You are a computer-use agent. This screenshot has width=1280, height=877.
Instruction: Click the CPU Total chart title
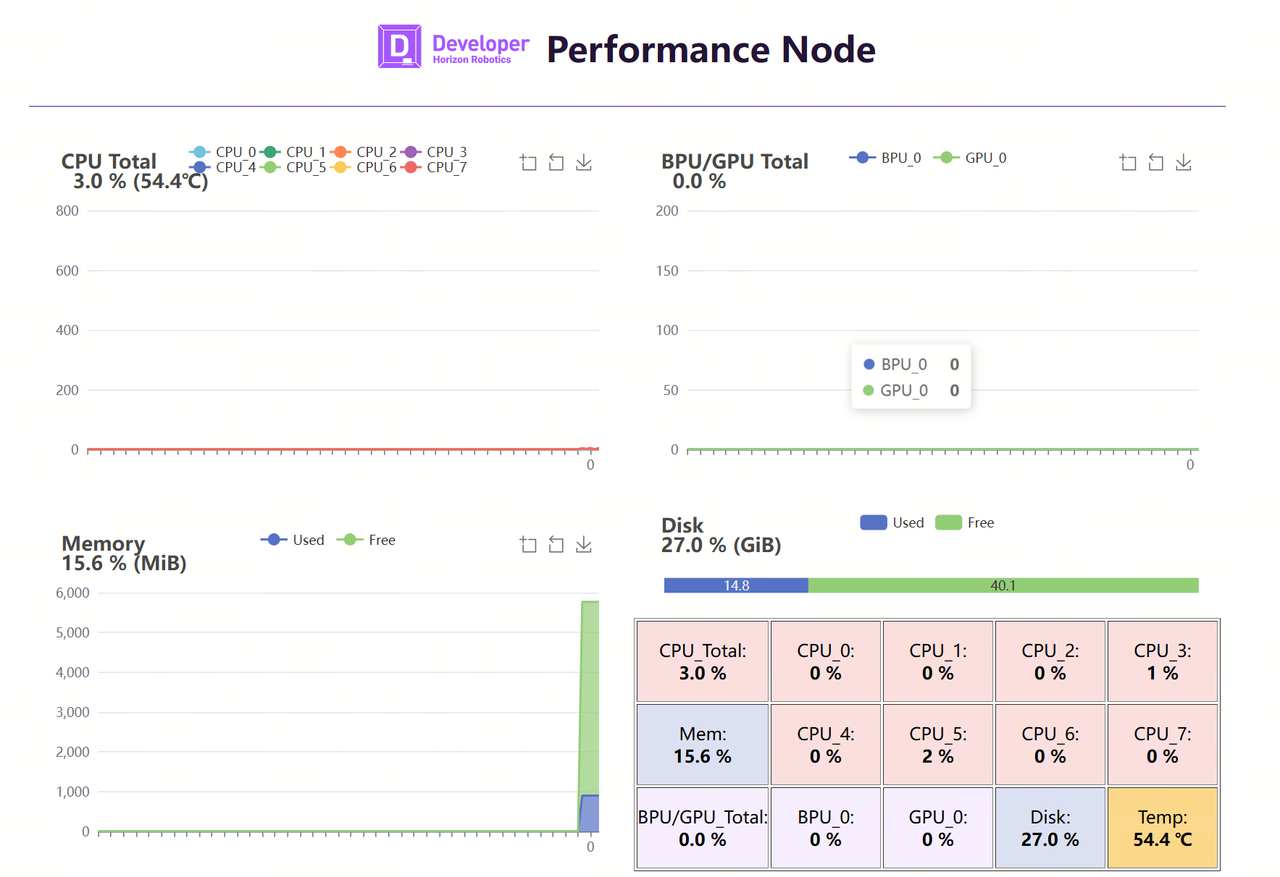tap(109, 161)
